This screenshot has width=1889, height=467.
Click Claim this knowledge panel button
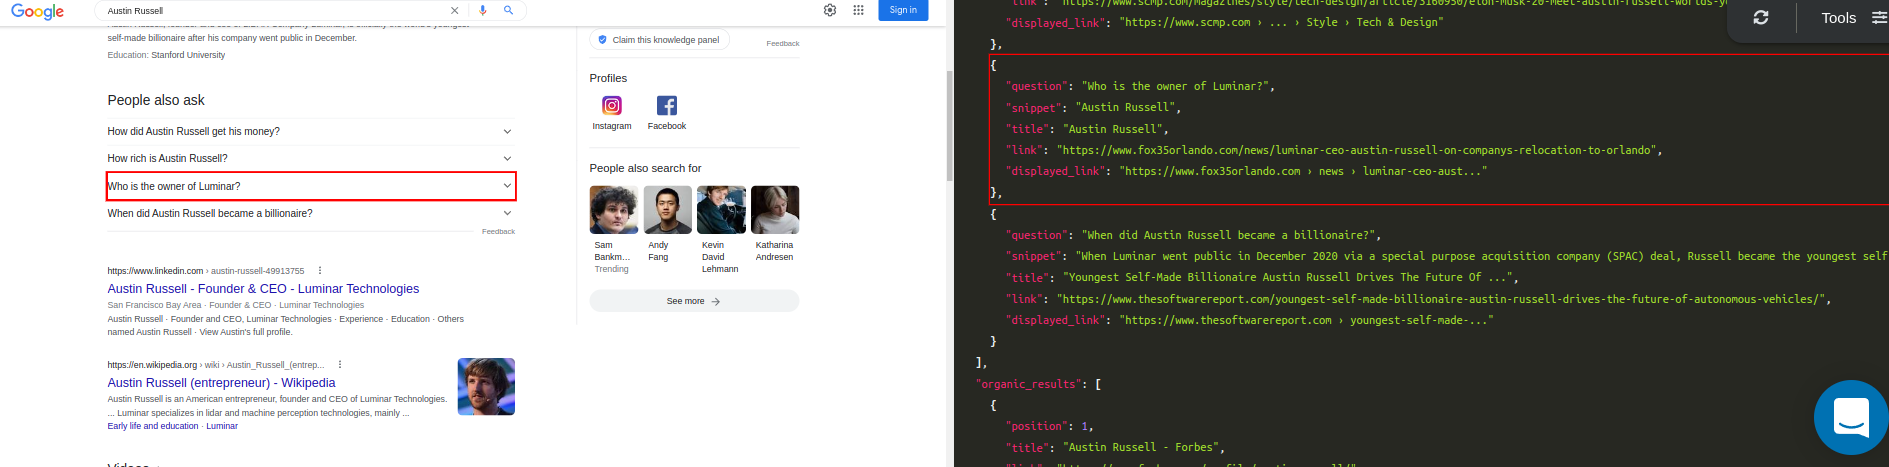click(x=659, y=40)
